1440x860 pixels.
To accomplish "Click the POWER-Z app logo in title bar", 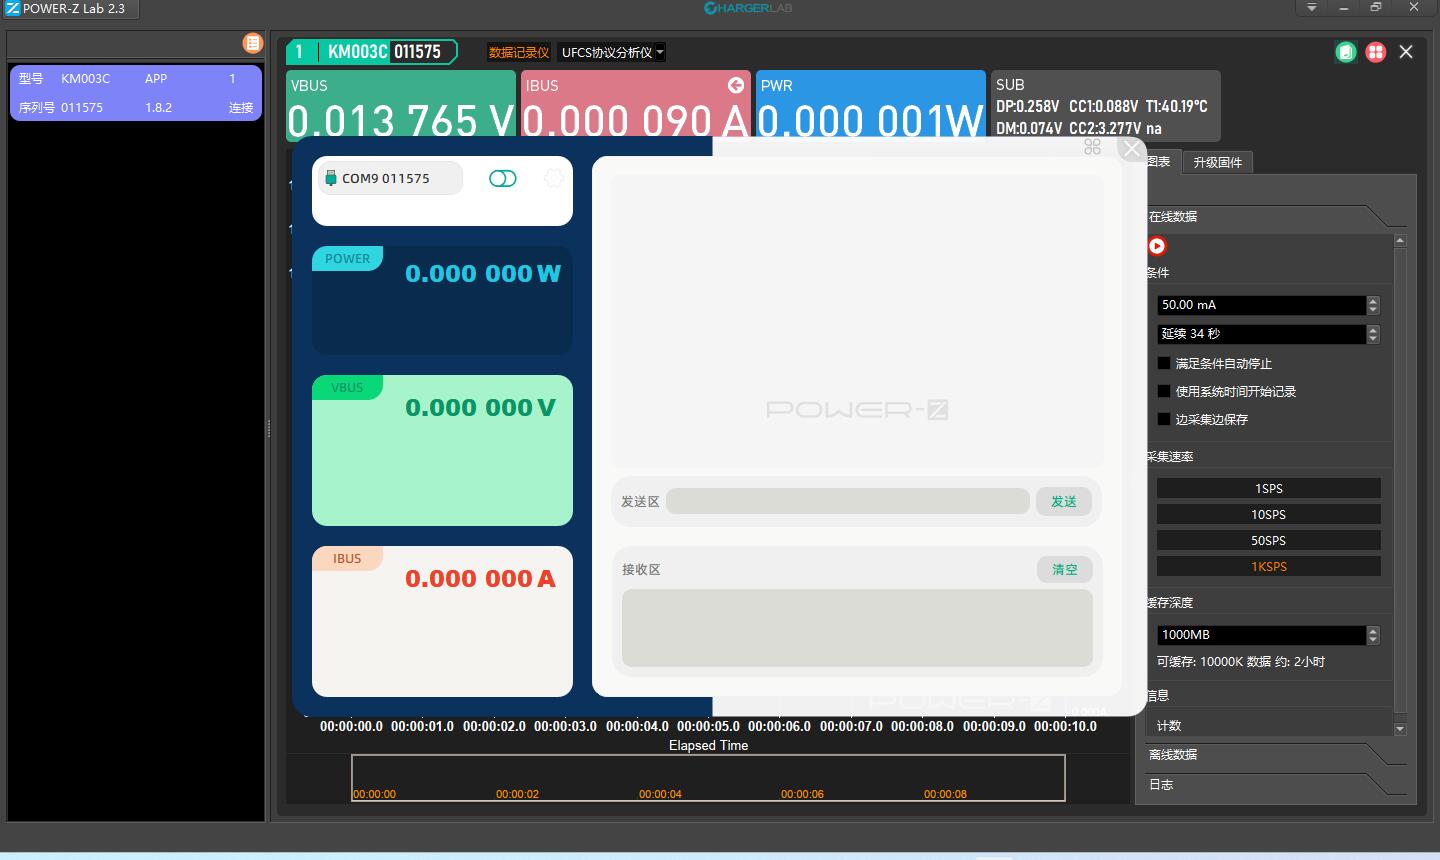I will click(x=13, y=8).
